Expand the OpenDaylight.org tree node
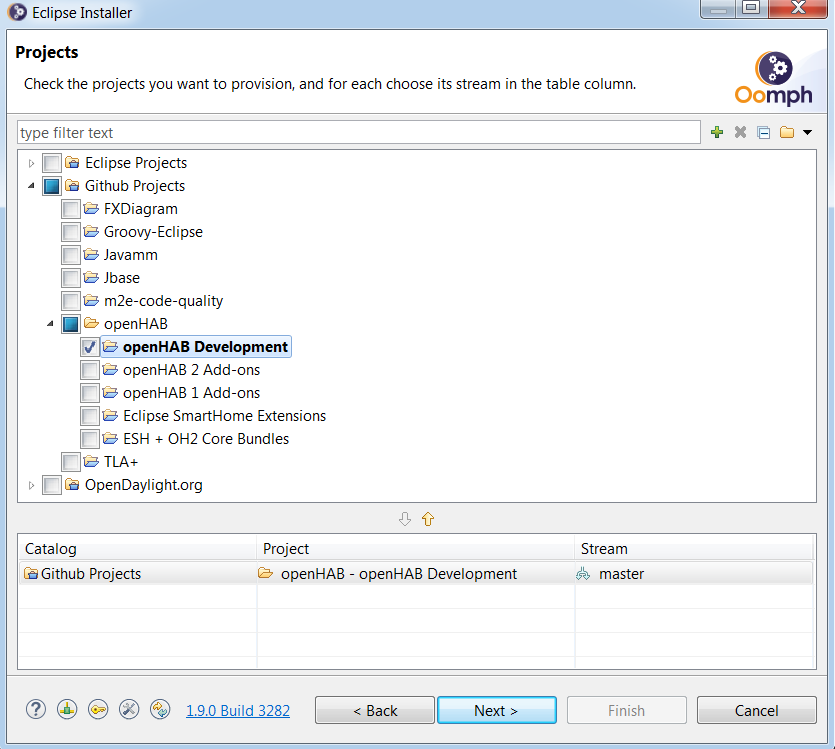Image resolution: width=835 pixels, height=749 pixels. 31,485
